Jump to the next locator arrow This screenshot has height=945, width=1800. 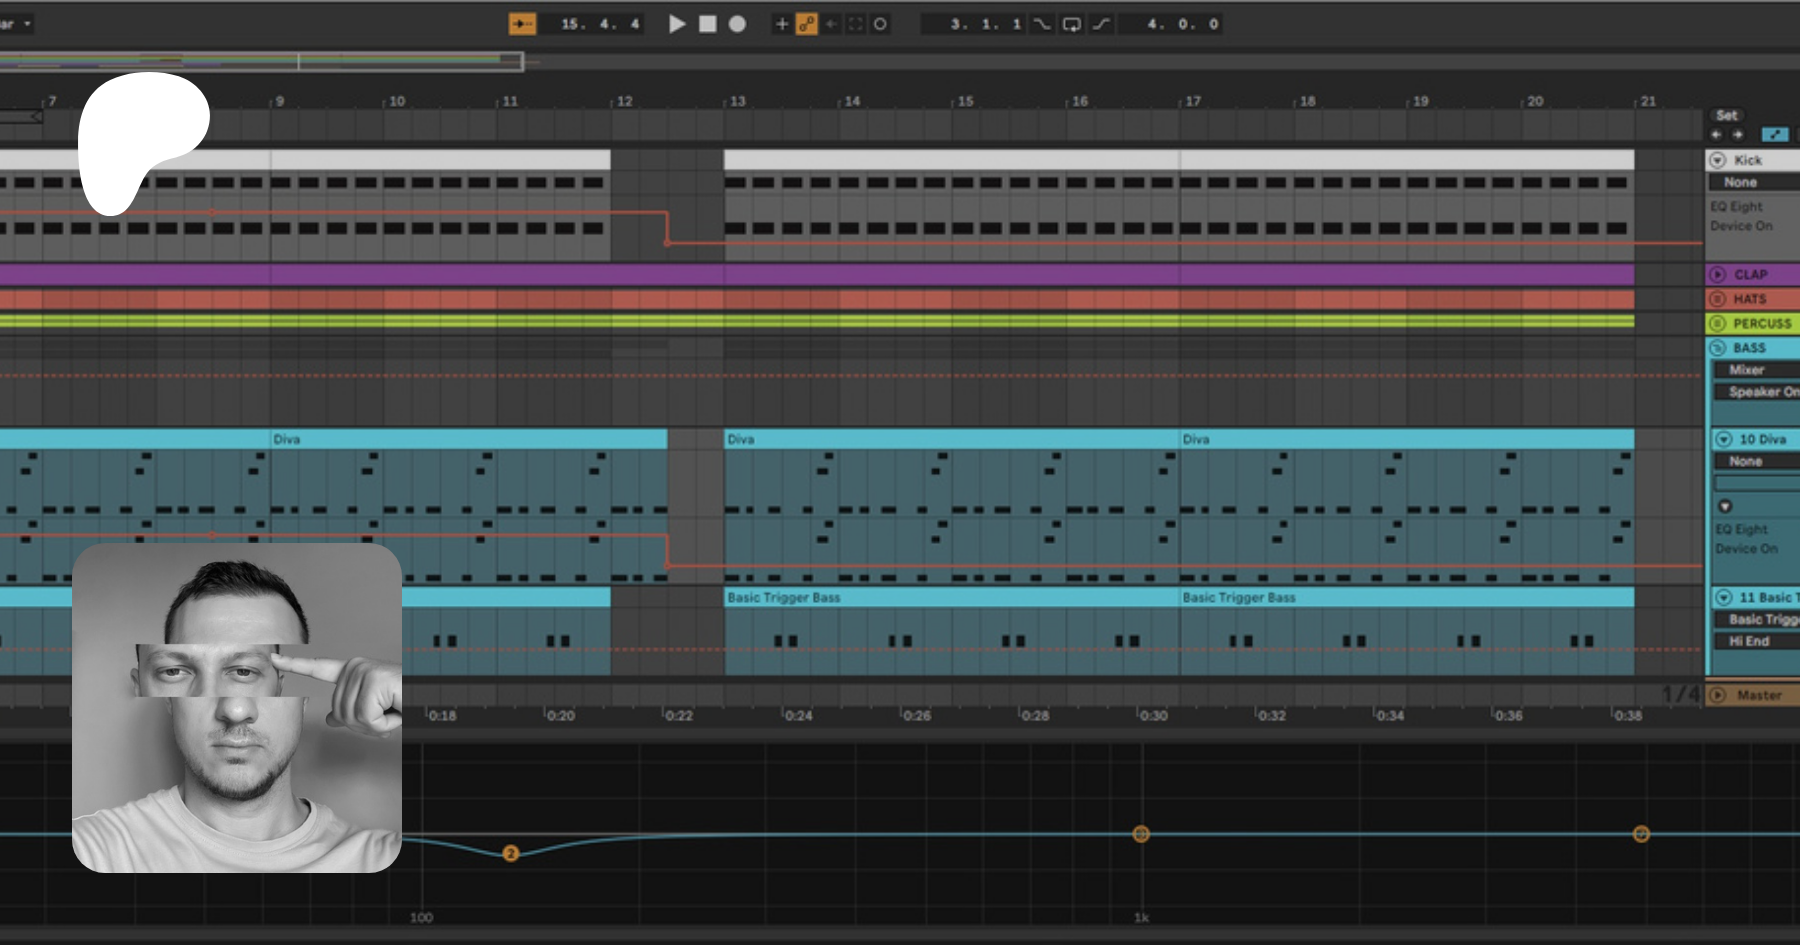[x=1738, y=135]
